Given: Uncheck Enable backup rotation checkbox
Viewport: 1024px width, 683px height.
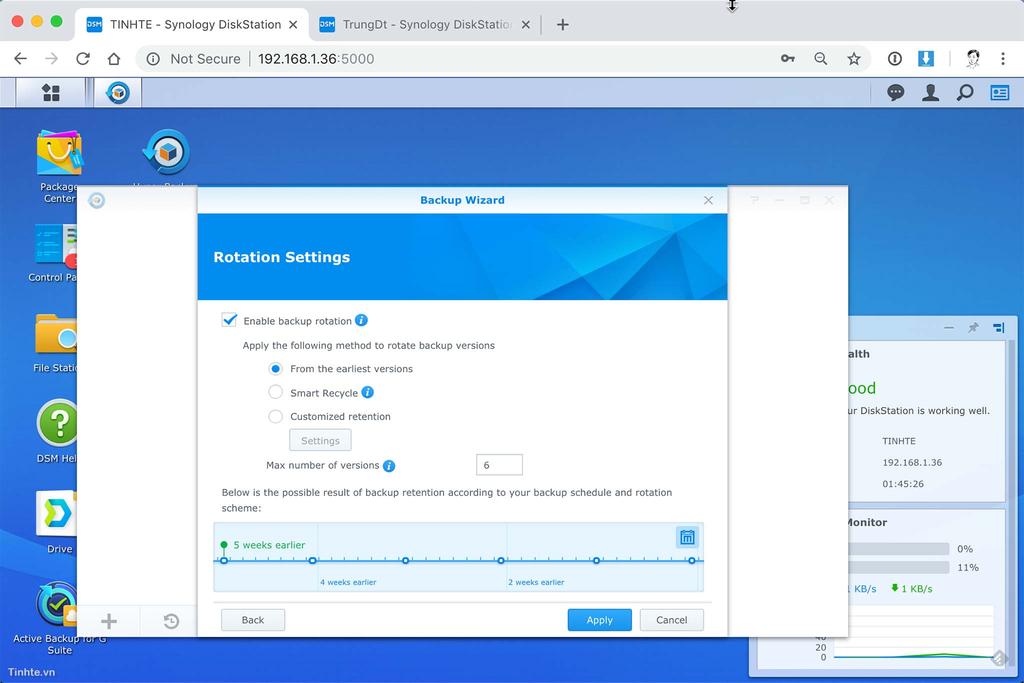Looking at the screenshot, I should coord(229,320).
